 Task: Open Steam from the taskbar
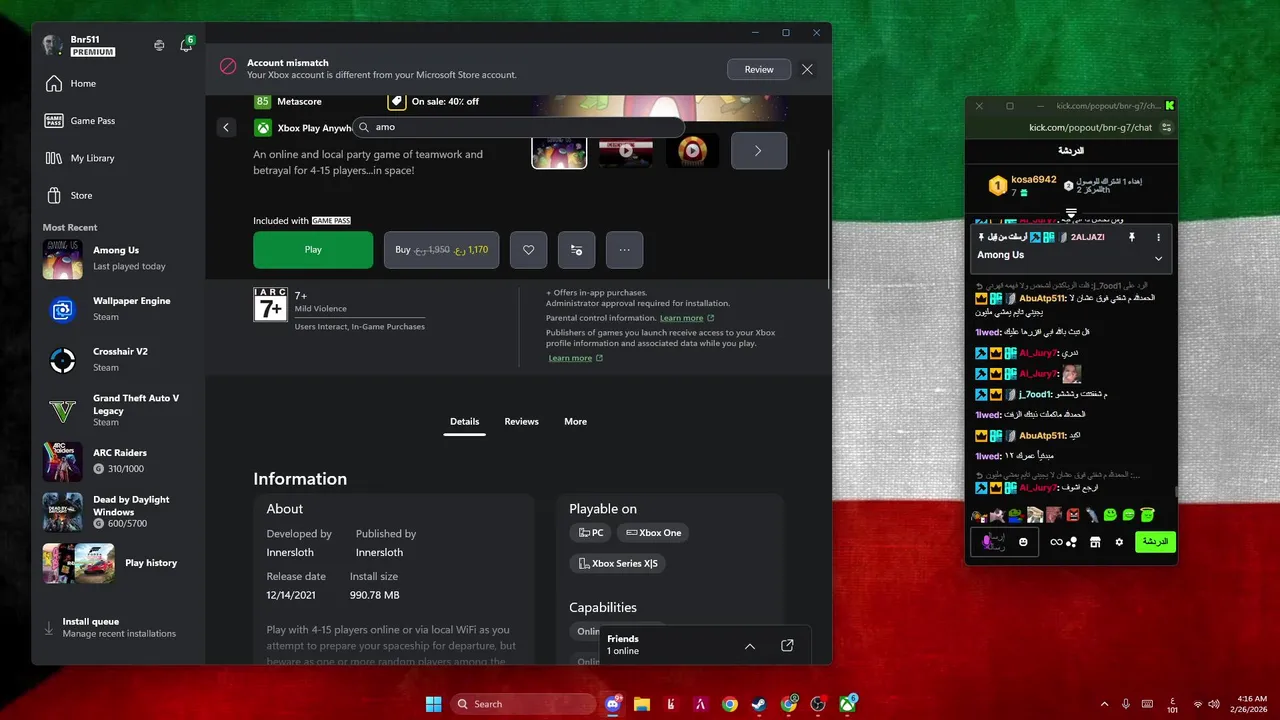[759, 704]
